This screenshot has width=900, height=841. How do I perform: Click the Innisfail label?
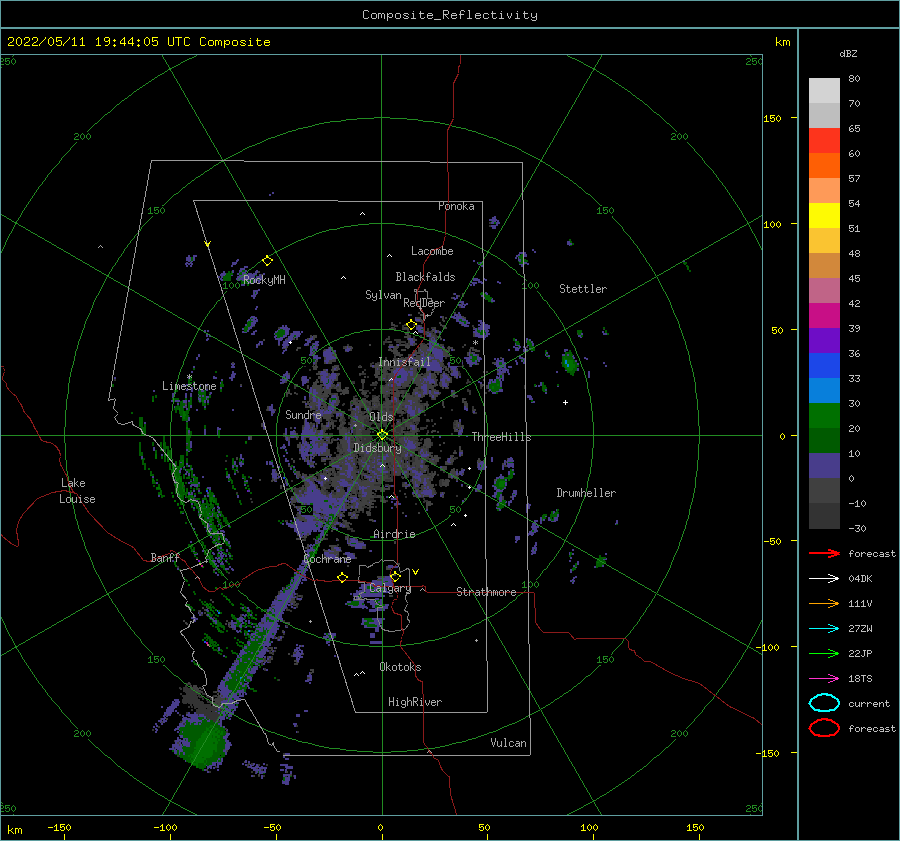pos(404,362)
